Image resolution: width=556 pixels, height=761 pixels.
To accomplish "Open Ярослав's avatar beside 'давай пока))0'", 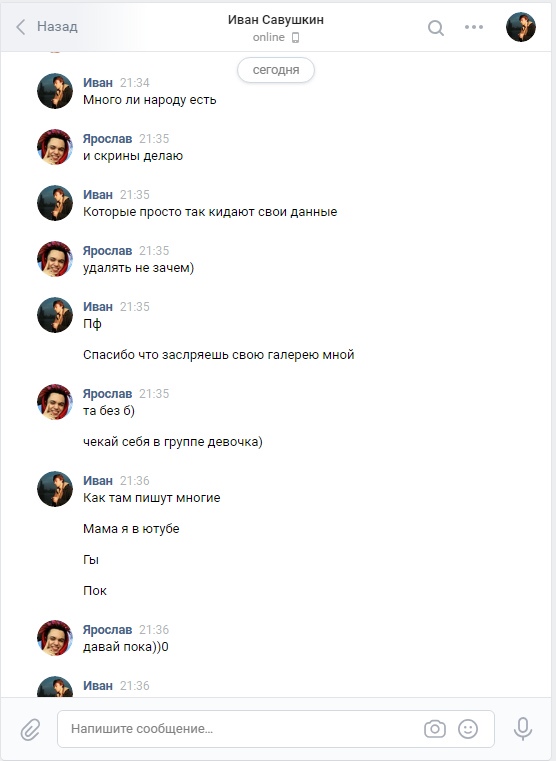I will click(x=55, y=638).
